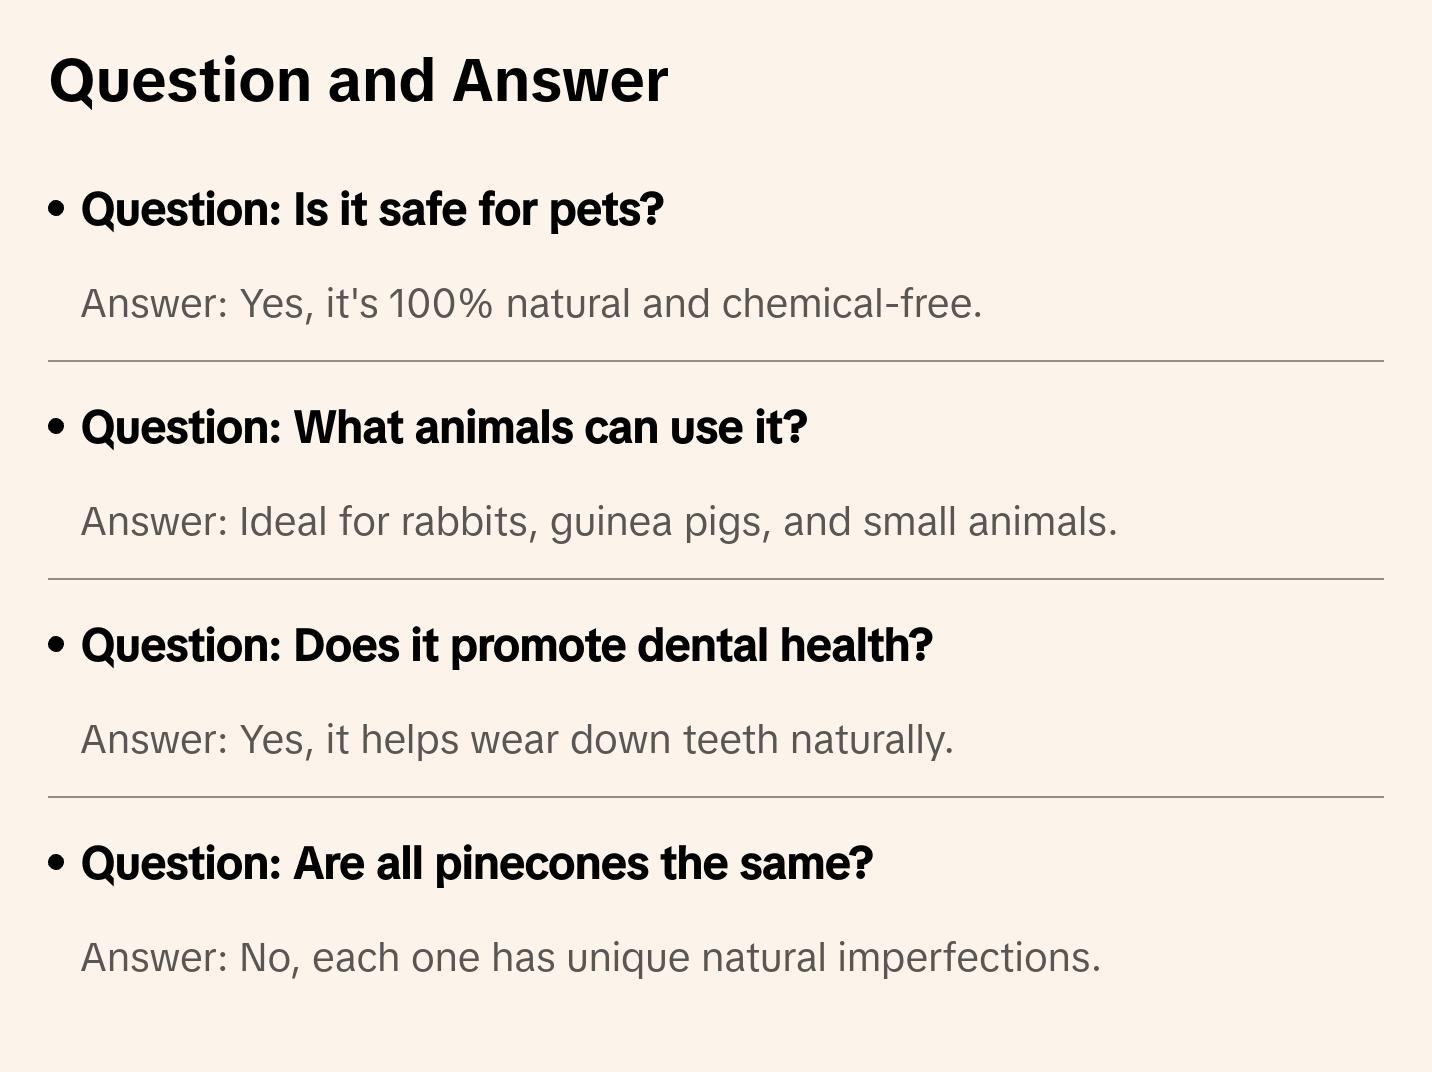Click the divider line below the chemical-free answer

click(716, 361)
